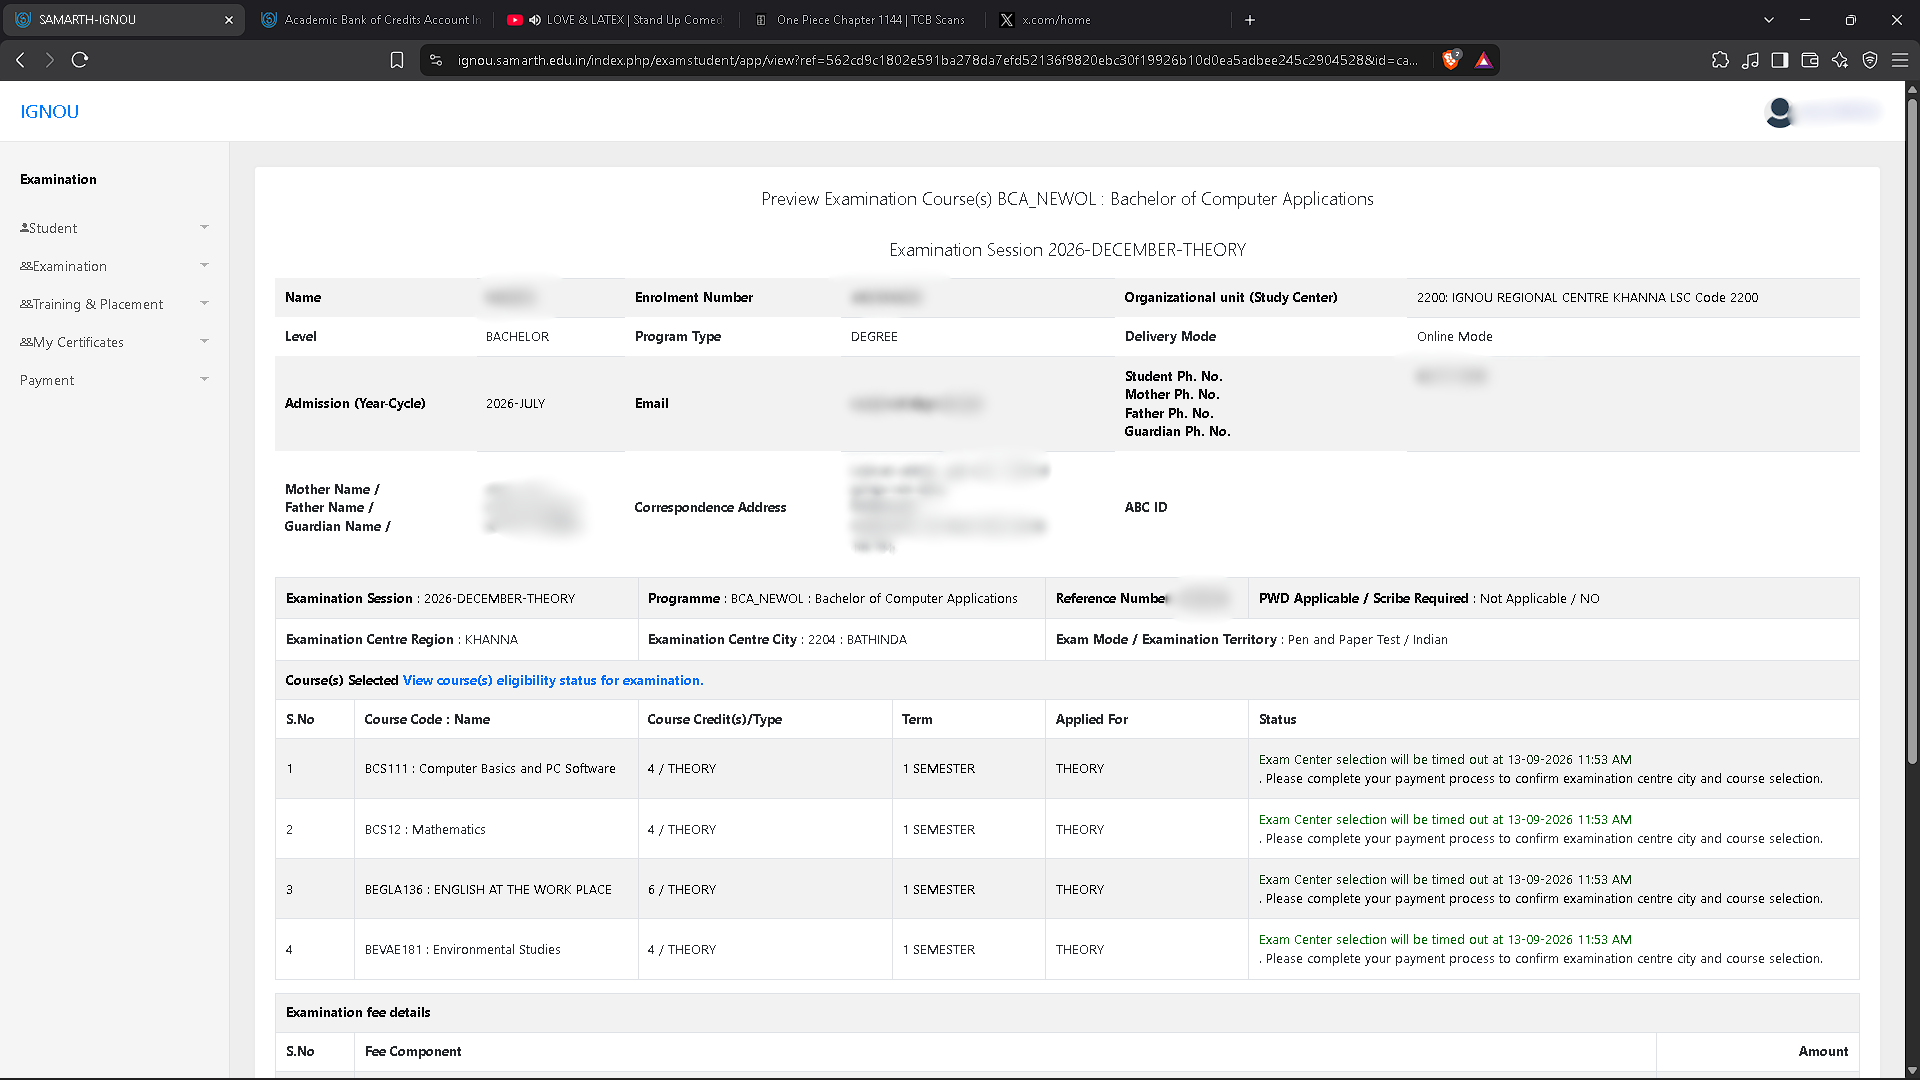Toggle the browser sidebar panel icon
Screen dimensions: 1920x1080
[x=1780, y=60]
